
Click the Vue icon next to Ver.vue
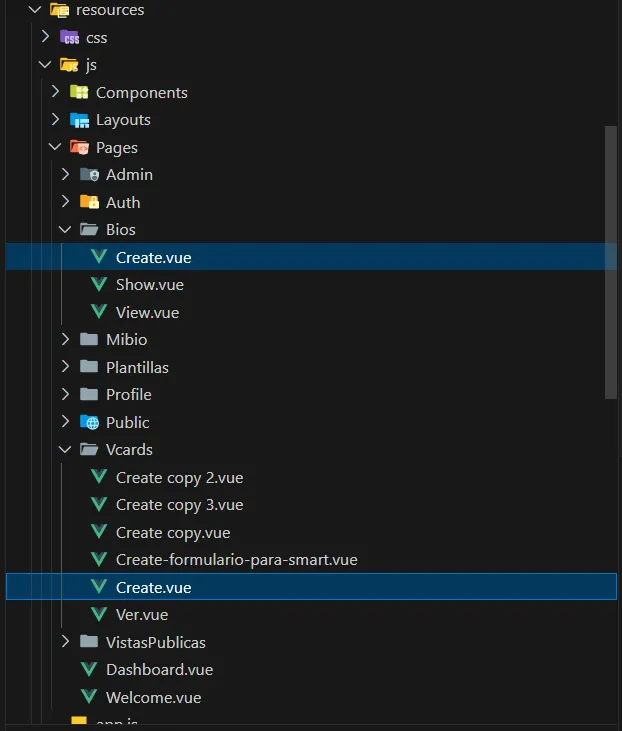click(x=99, y=614)
